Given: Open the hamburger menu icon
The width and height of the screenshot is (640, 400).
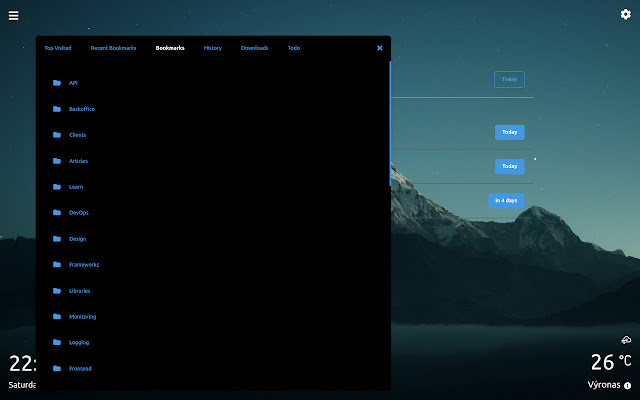Looking at the screenshot, I should pos(13,16).
